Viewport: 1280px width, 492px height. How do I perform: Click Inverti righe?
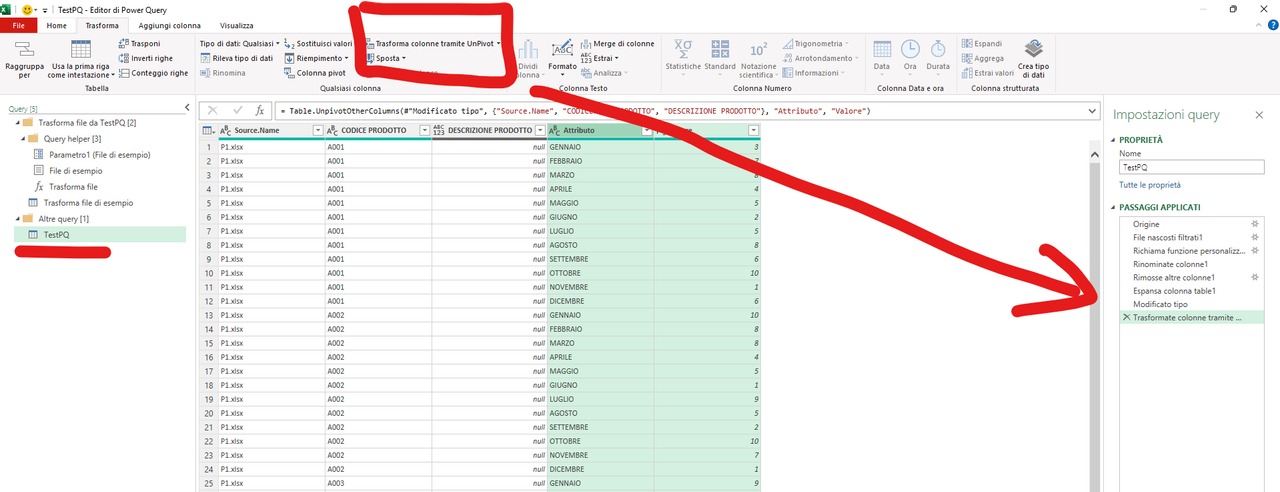[x=145, y=58]
